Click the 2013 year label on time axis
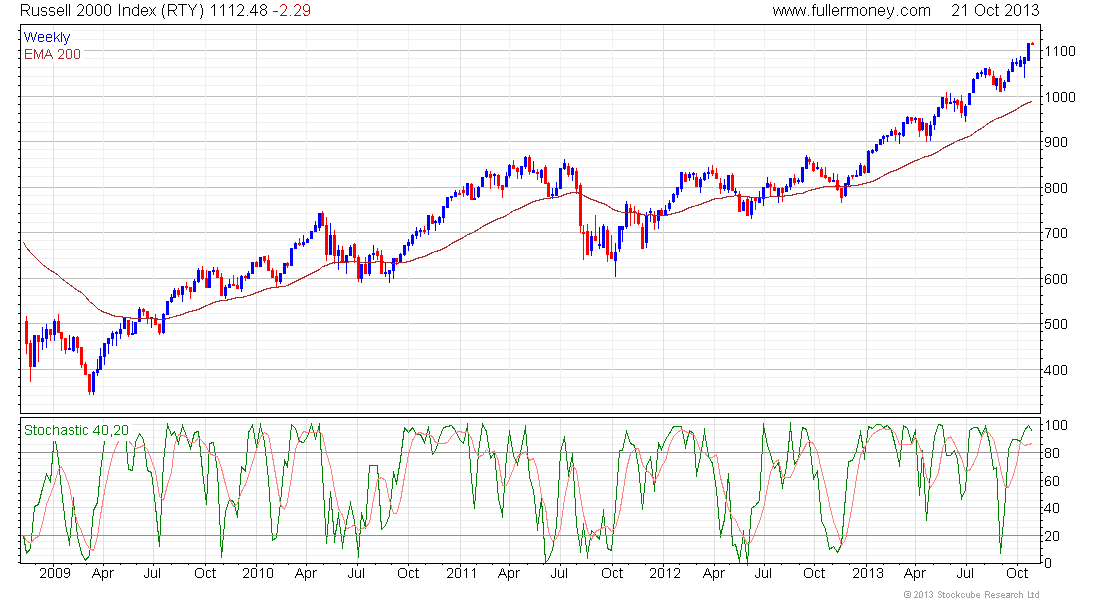This screenshot has width=1100, height=600. (868, 573)
